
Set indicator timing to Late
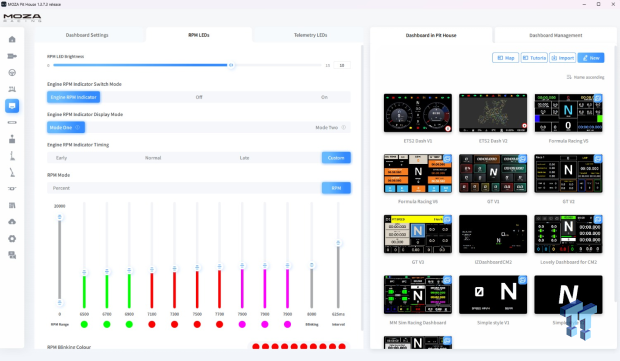tap(244, 158)
